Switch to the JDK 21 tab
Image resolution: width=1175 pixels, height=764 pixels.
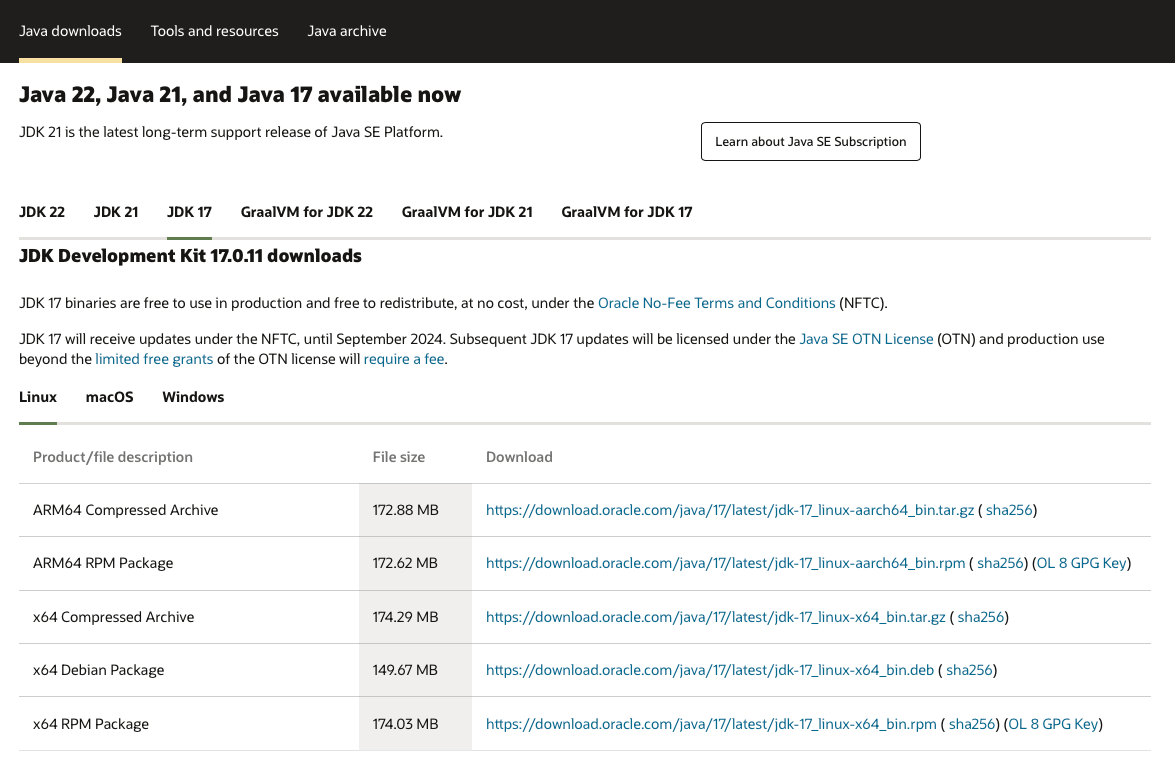click(116, 212)
